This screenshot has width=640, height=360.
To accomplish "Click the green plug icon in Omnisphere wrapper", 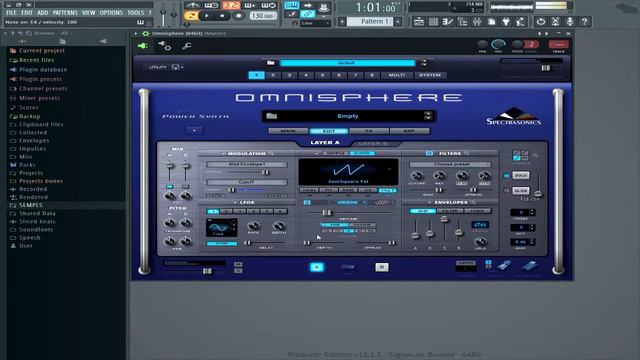I will tap(142, 46).
